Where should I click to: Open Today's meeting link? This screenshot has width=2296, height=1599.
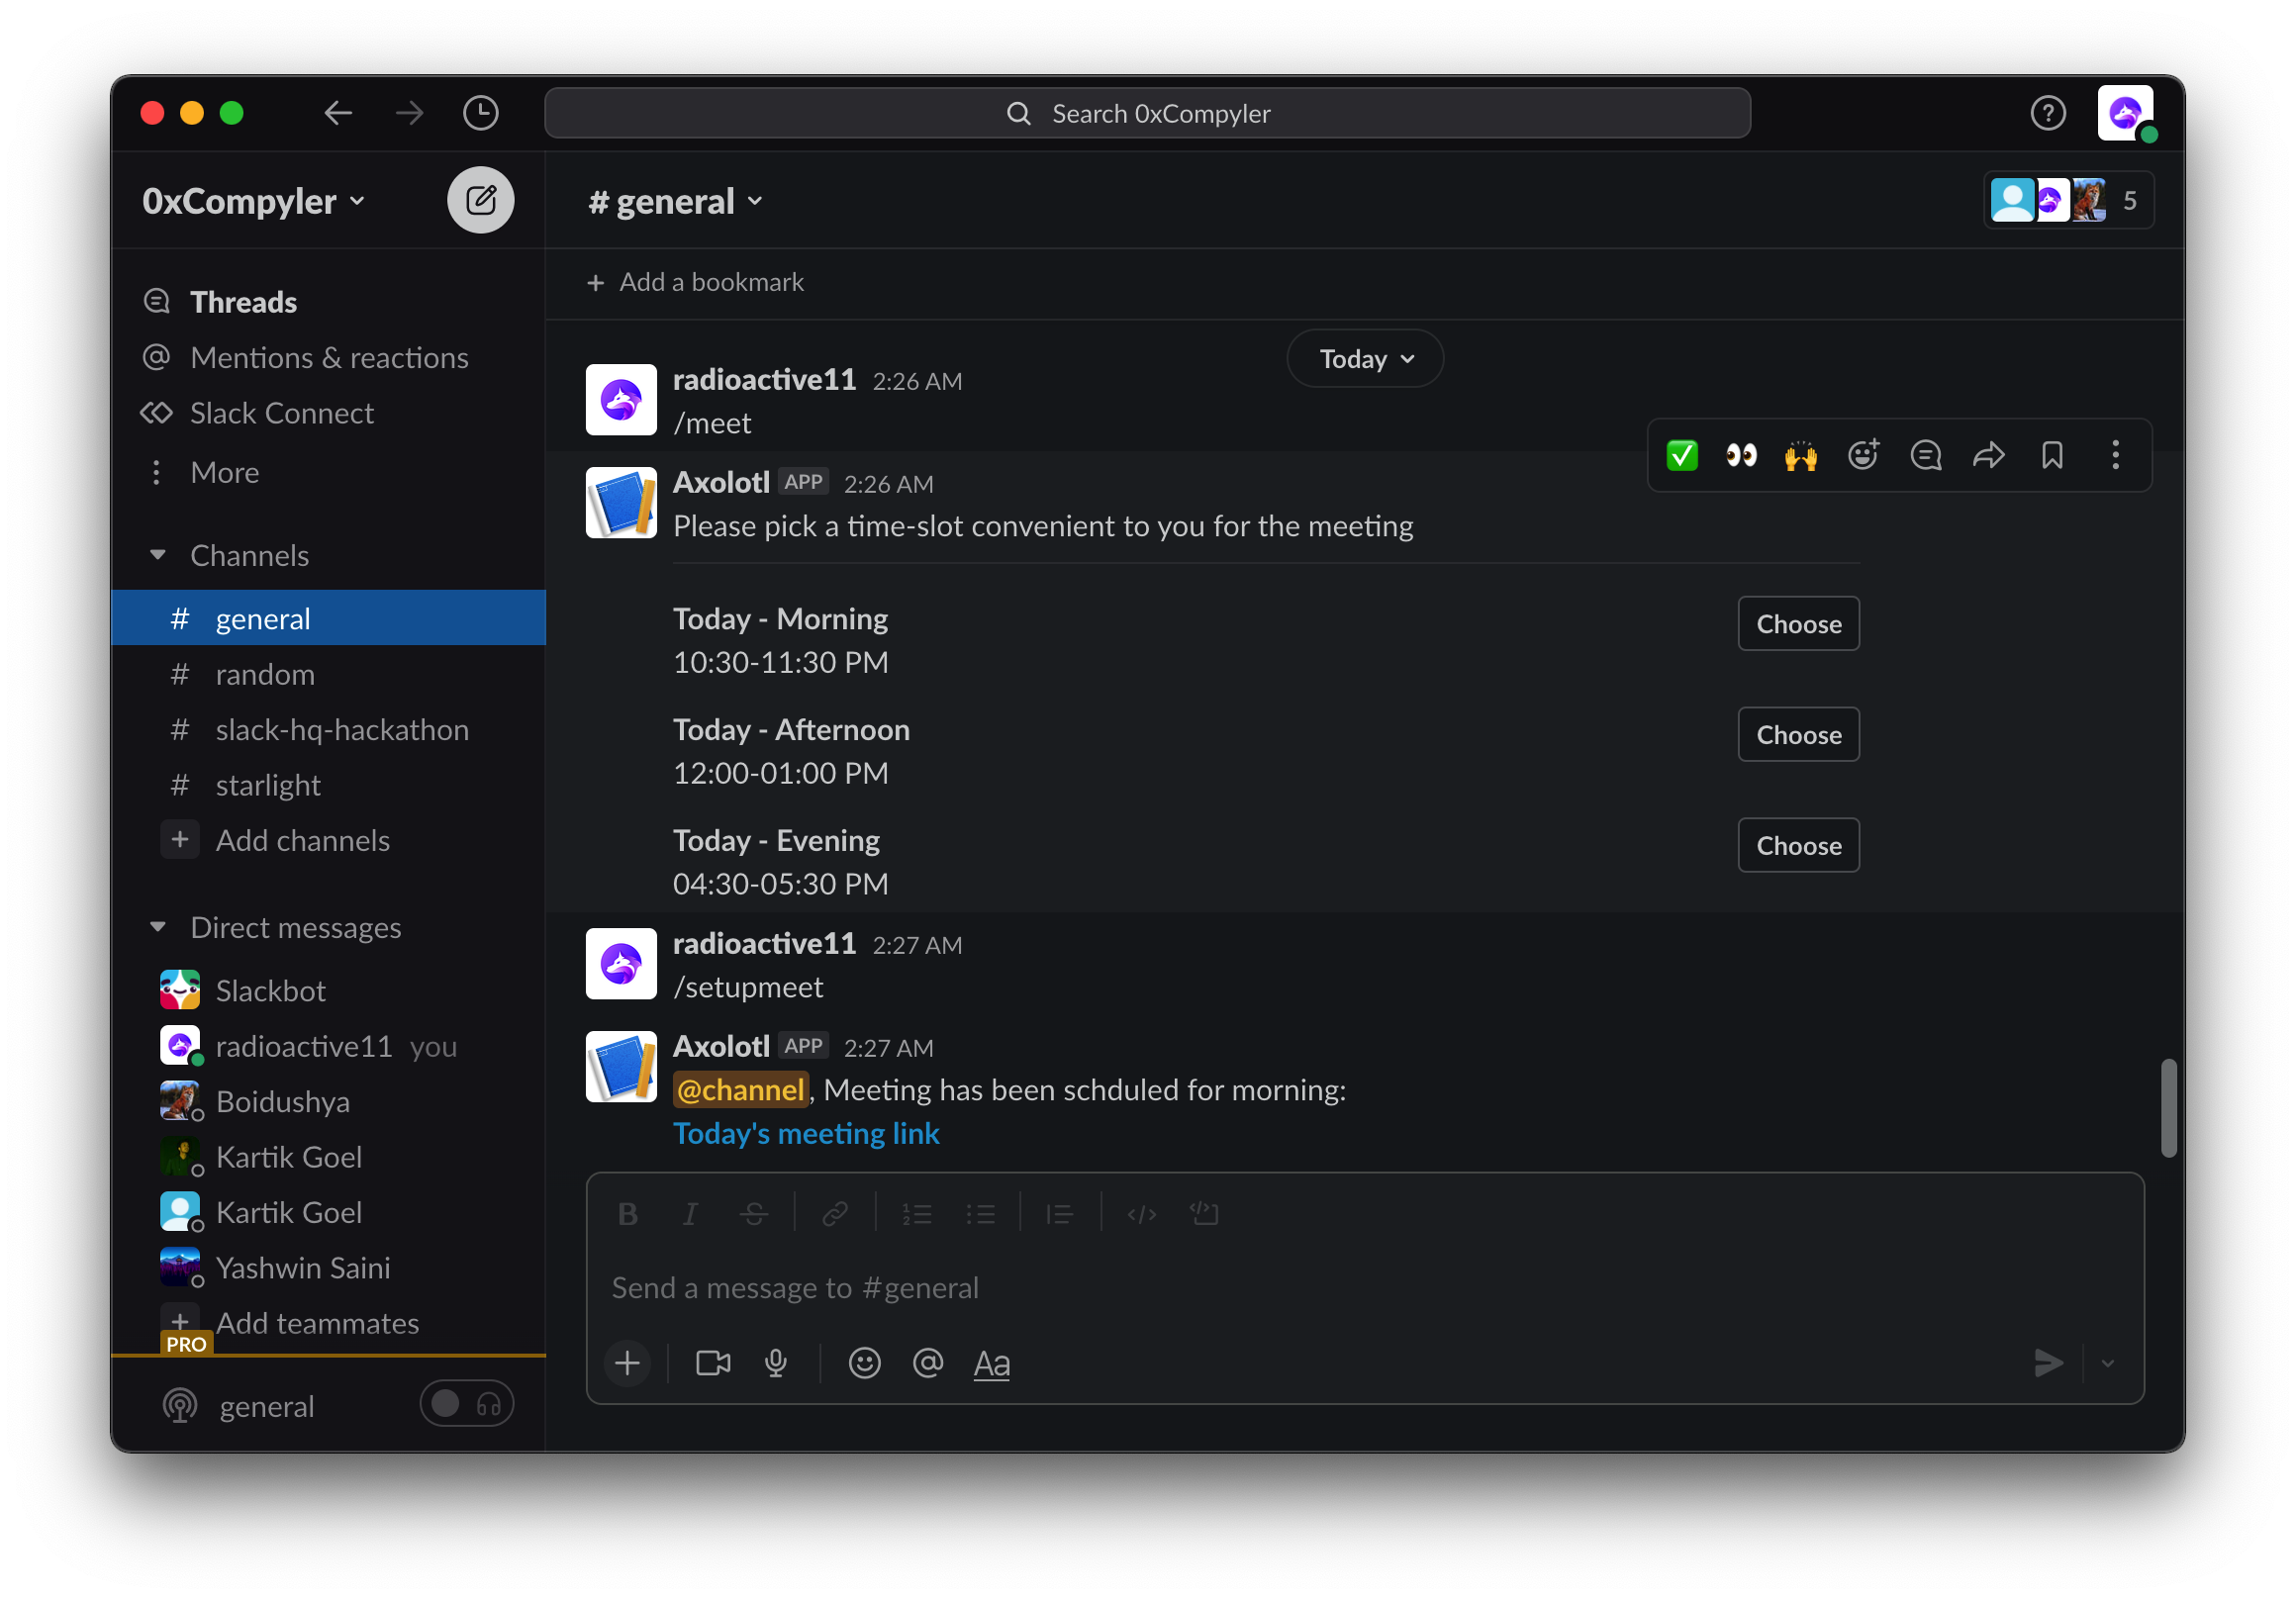pyautogui.click(x=806, y=1133)
